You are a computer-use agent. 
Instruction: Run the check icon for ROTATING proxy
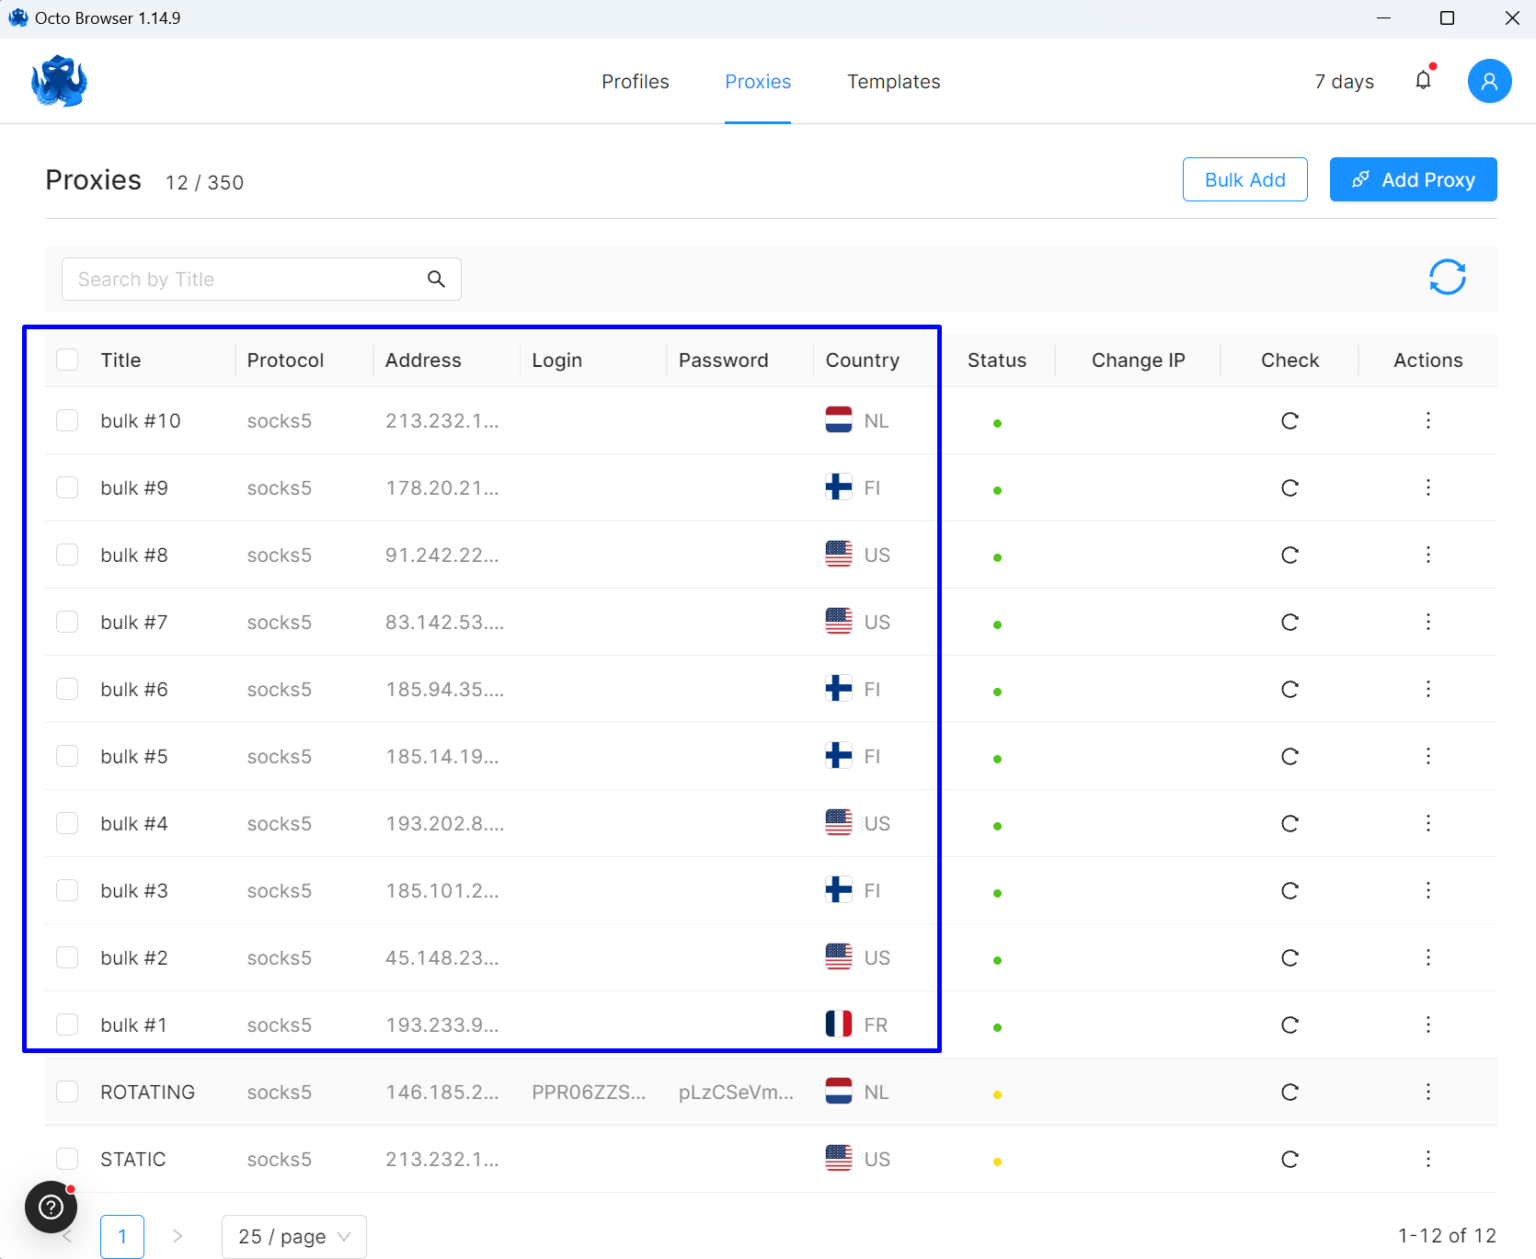point(1289,1092)
